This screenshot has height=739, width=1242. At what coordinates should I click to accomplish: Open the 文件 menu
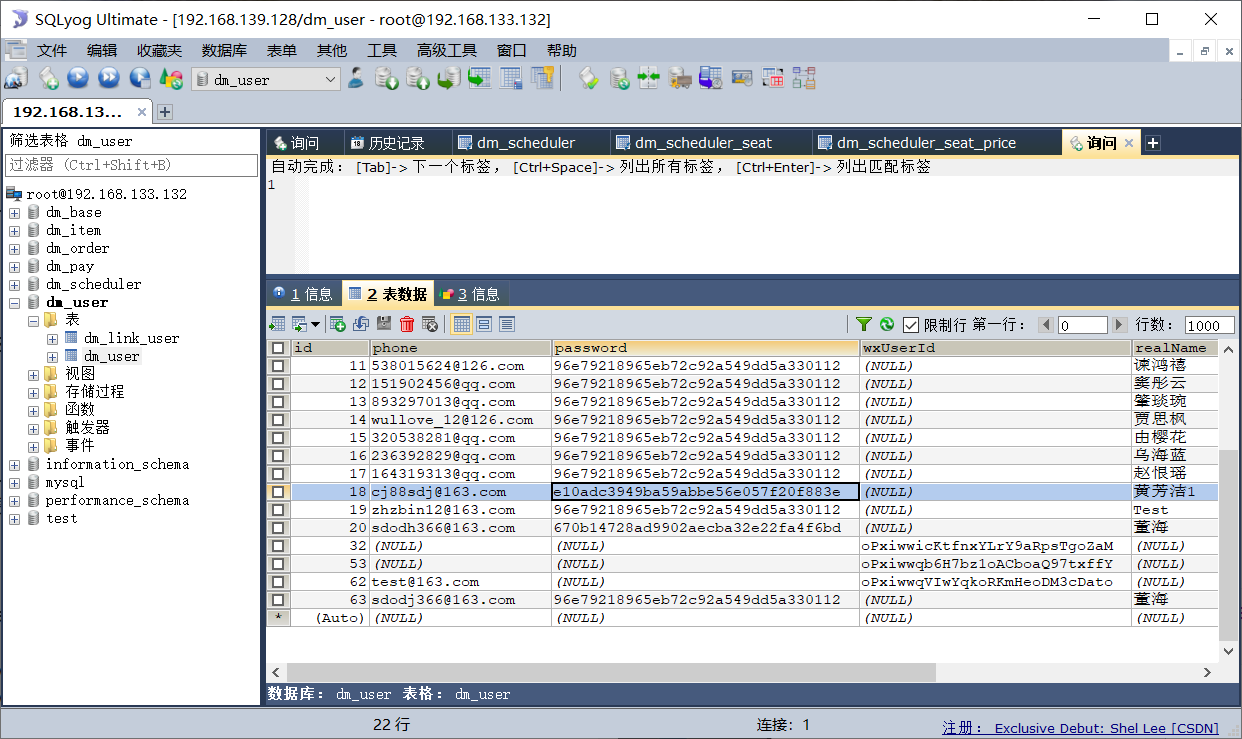click(52, 50)
